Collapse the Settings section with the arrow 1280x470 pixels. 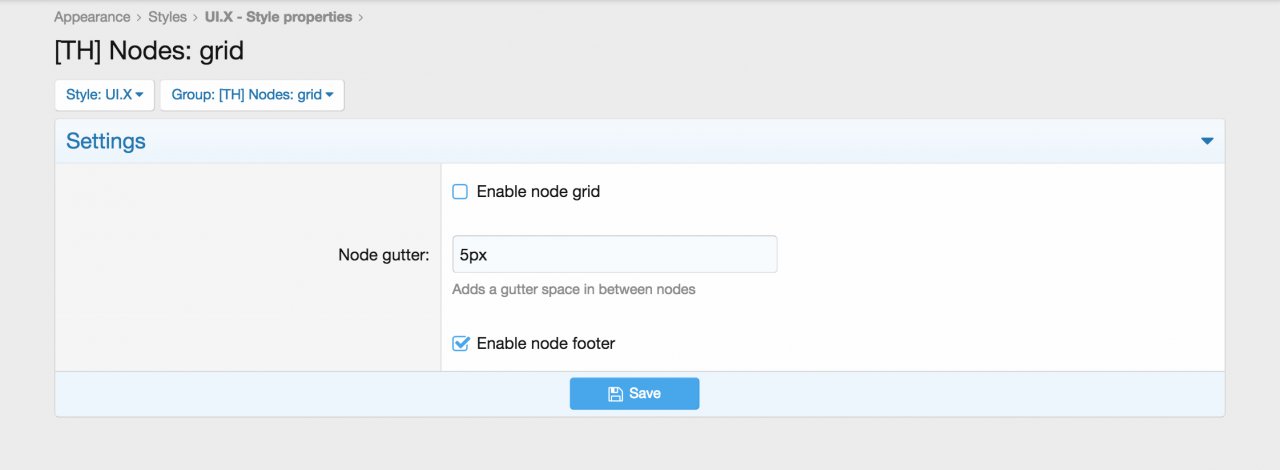(1207, 141)
